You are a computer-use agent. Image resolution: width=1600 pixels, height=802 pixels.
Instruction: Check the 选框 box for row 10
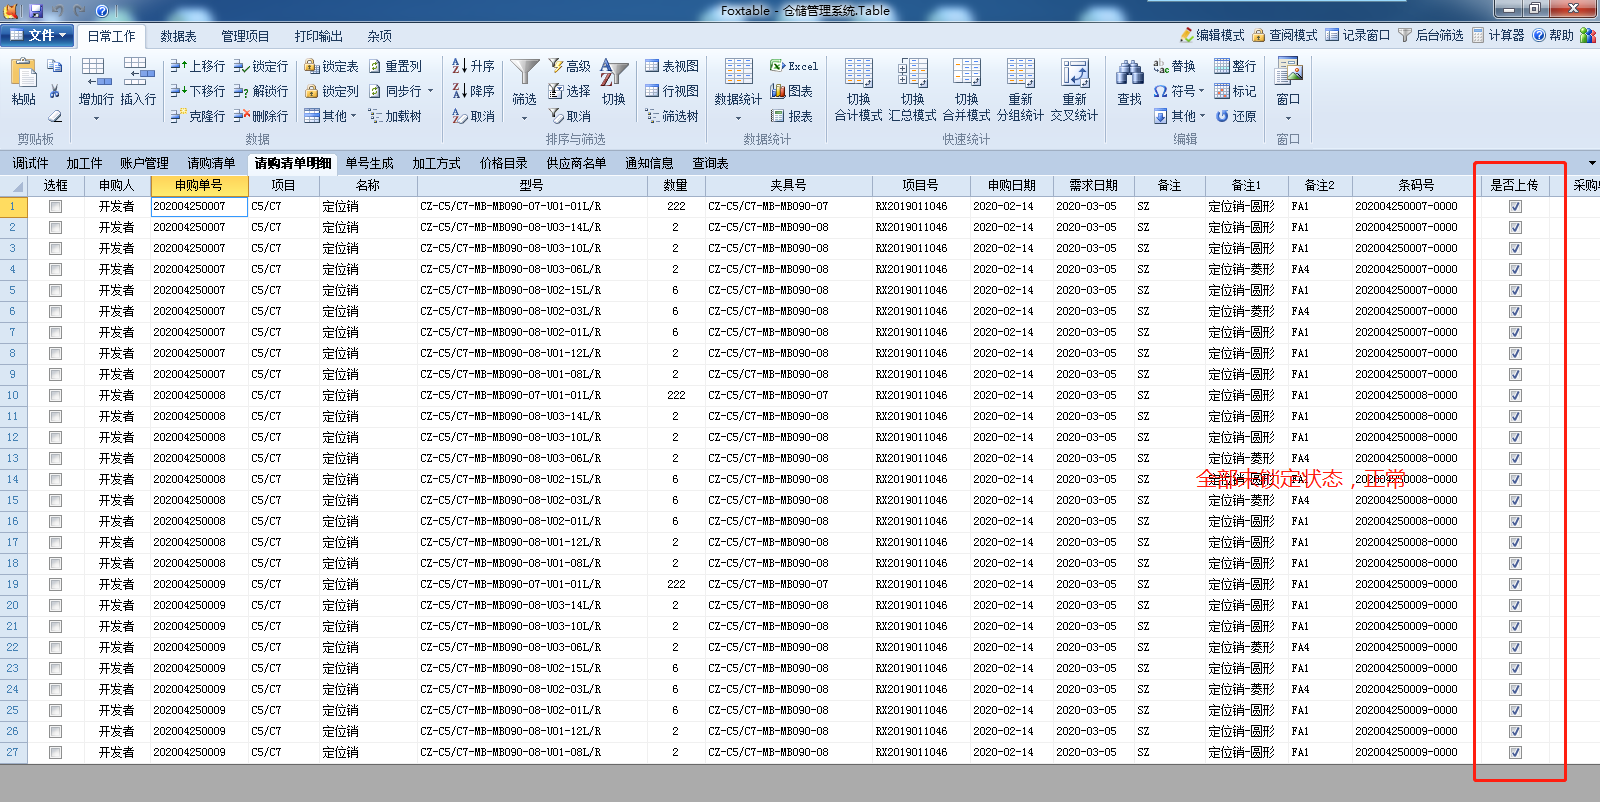[x=55, y=395]
